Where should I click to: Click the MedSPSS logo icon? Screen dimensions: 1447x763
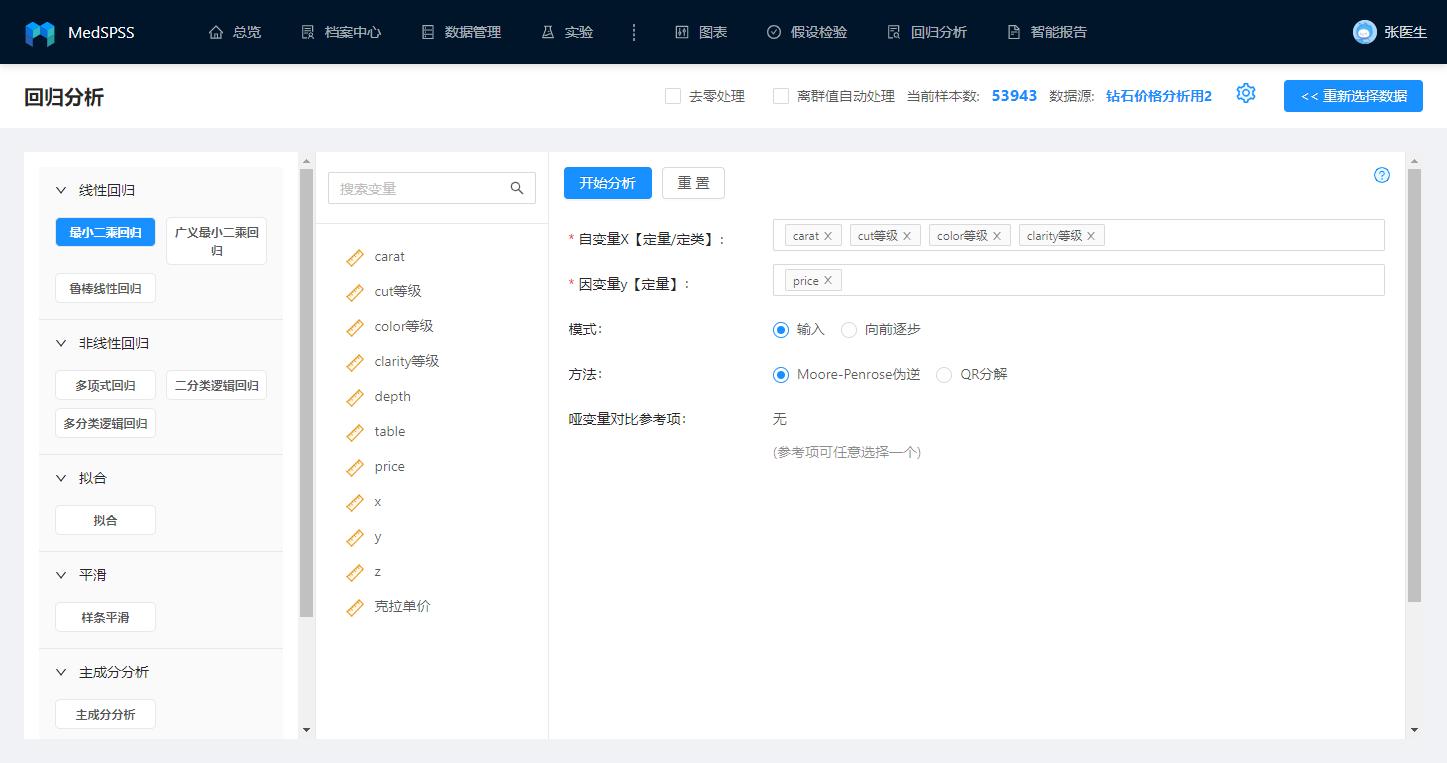(39, 31)
